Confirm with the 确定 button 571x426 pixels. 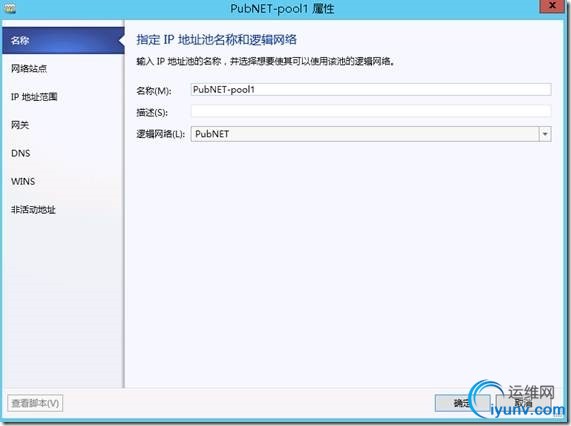pyautogui.click(x=462, y=403)
